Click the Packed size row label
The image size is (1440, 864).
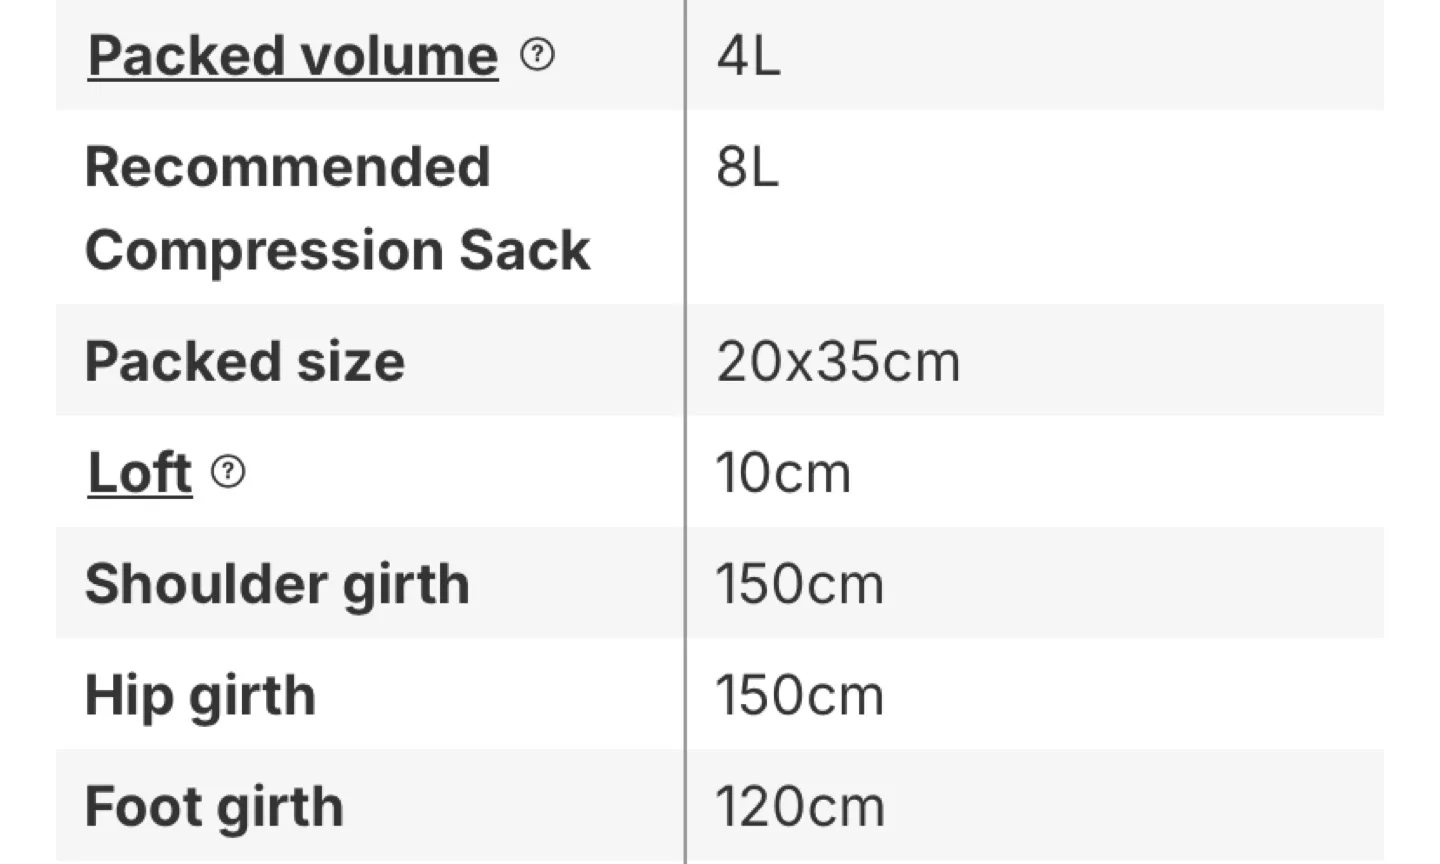pyautogui.click(x=244, y=361)
